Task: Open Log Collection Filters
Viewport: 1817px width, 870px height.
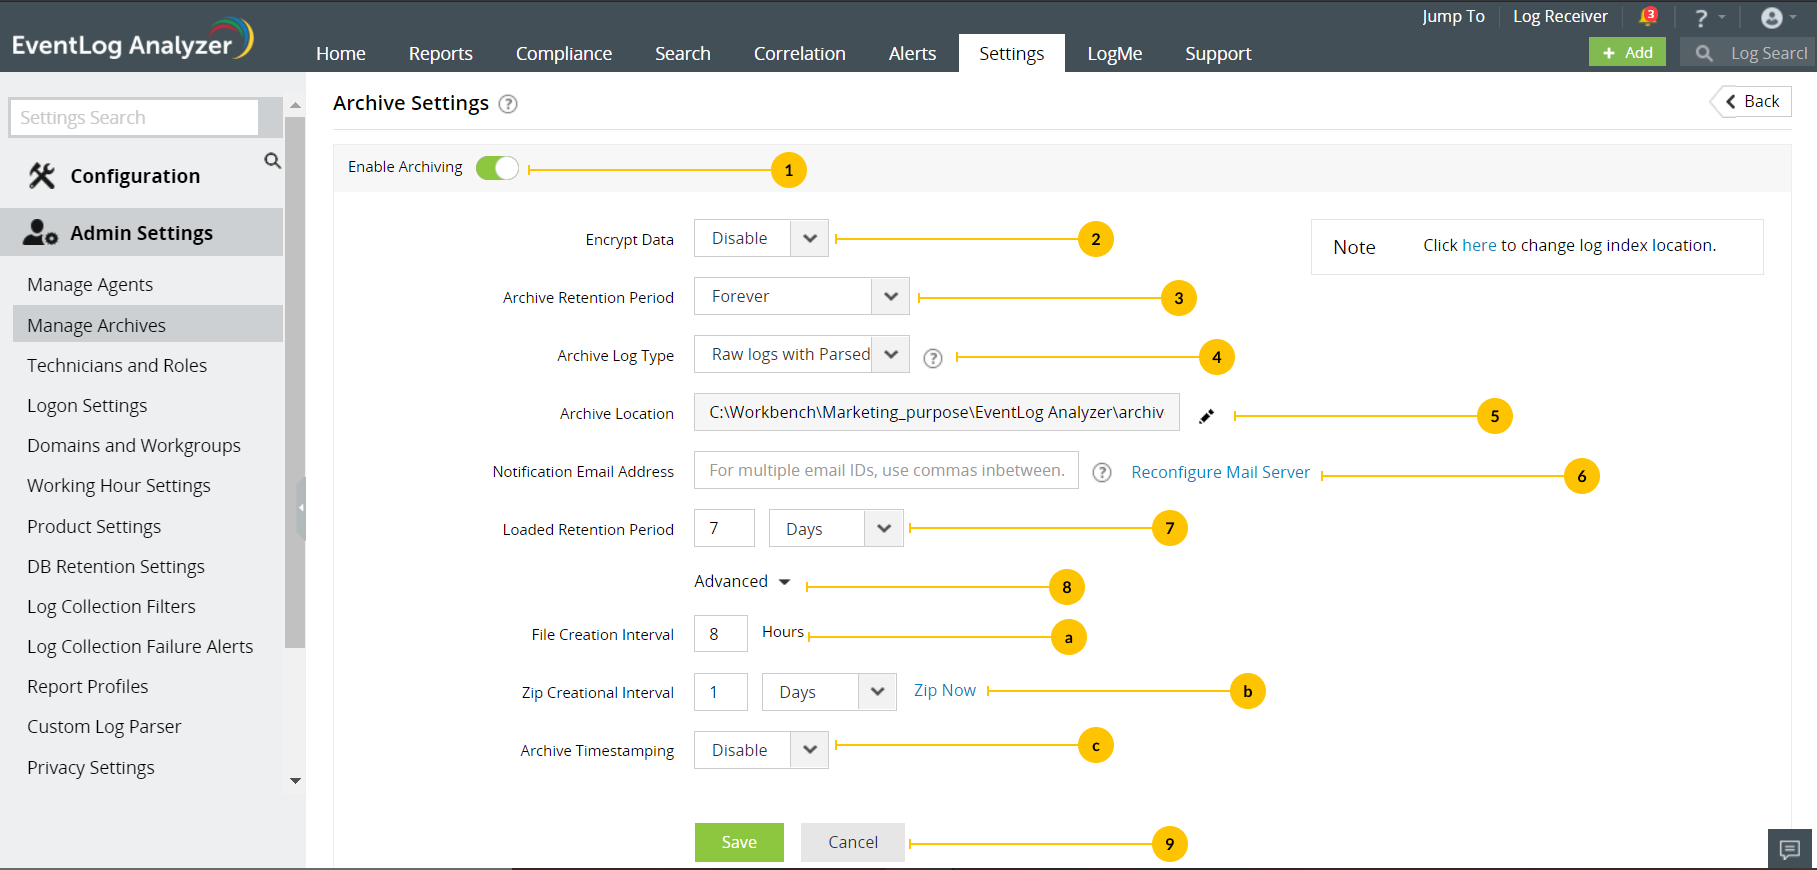Action: (x=111, y=606)
